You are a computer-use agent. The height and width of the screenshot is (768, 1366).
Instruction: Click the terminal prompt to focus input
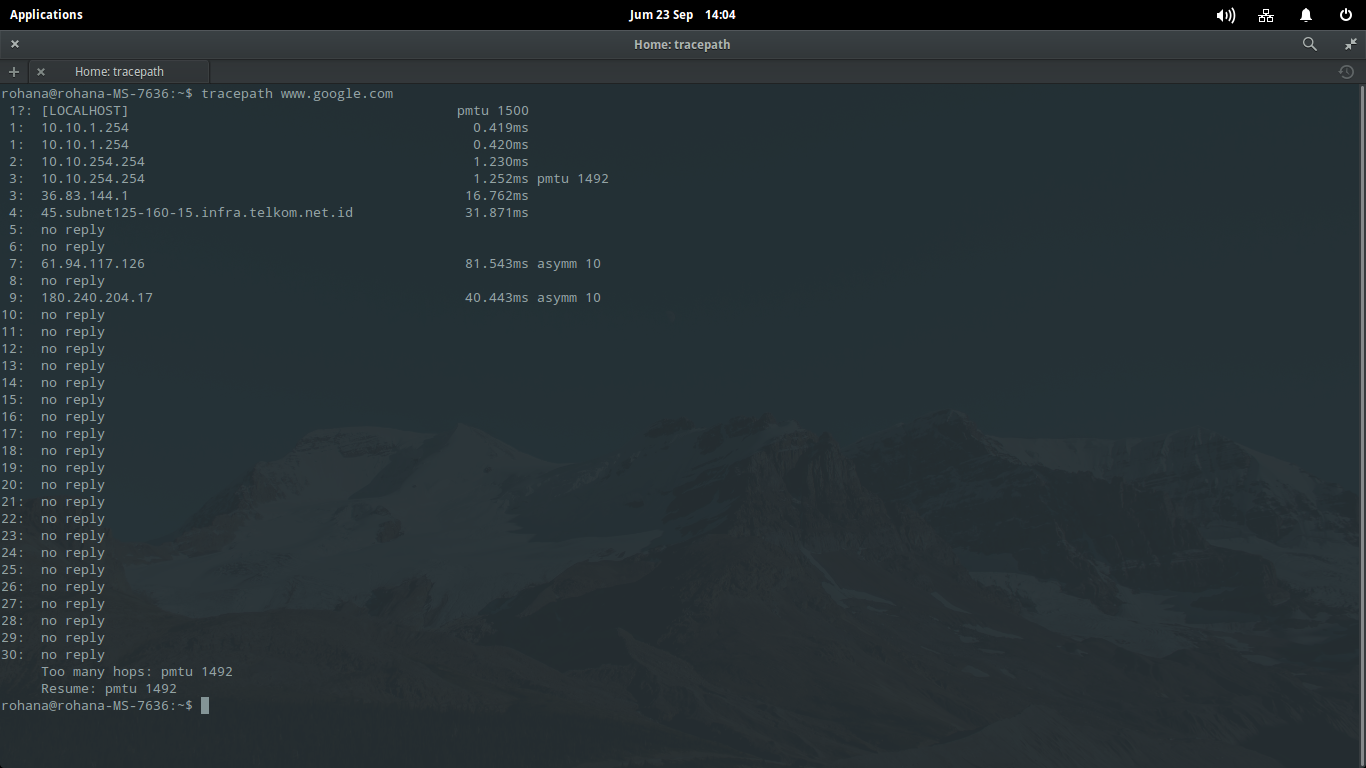pos(204,705)
